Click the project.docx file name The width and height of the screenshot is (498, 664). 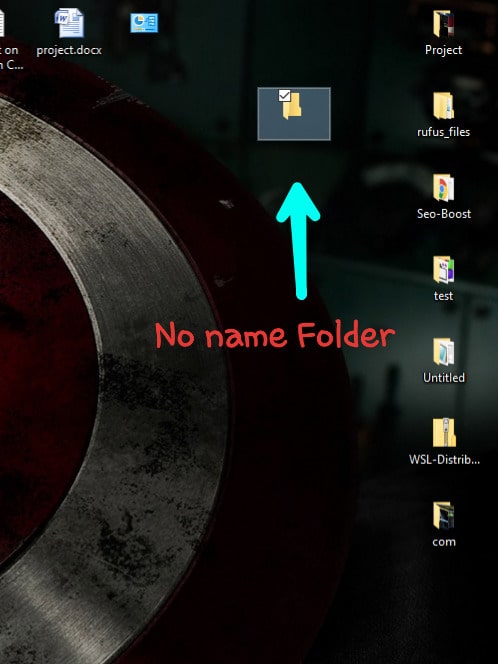click(69, 50)
